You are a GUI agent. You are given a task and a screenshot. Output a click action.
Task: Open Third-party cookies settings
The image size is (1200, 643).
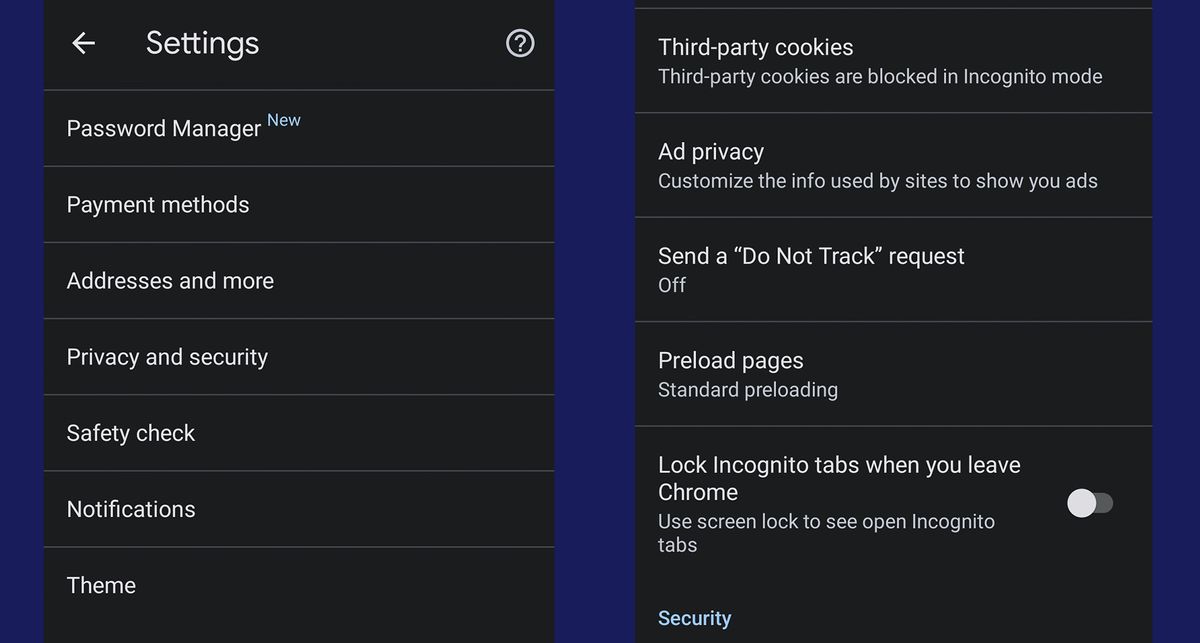pos(755,47)
